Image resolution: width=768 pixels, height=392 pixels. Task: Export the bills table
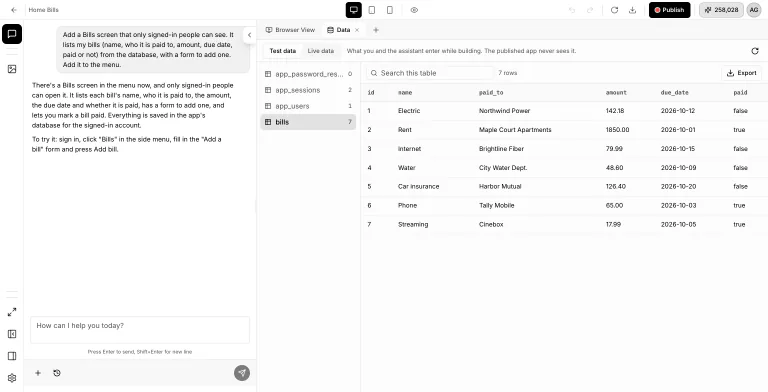tap(742, 73)
